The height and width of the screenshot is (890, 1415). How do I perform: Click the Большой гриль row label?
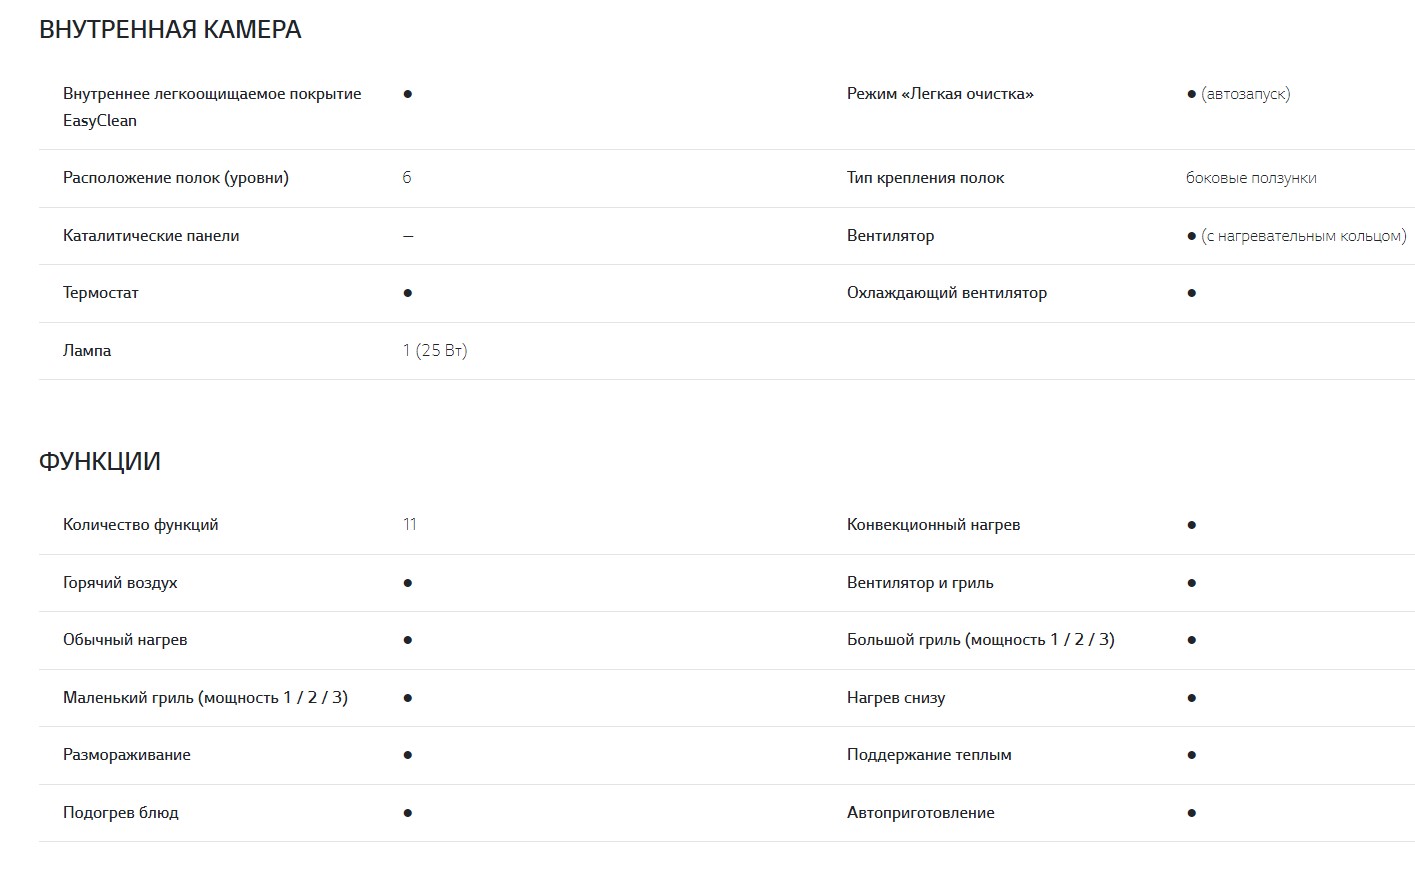click(x=980, y=640)
